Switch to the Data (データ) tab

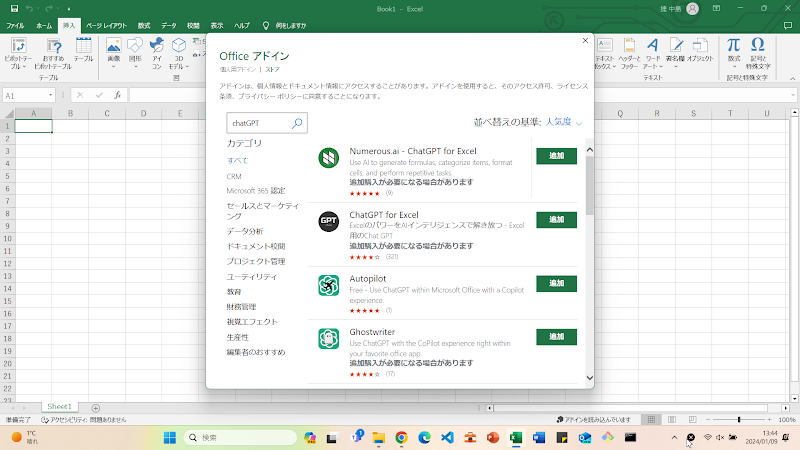click(168, 26)
